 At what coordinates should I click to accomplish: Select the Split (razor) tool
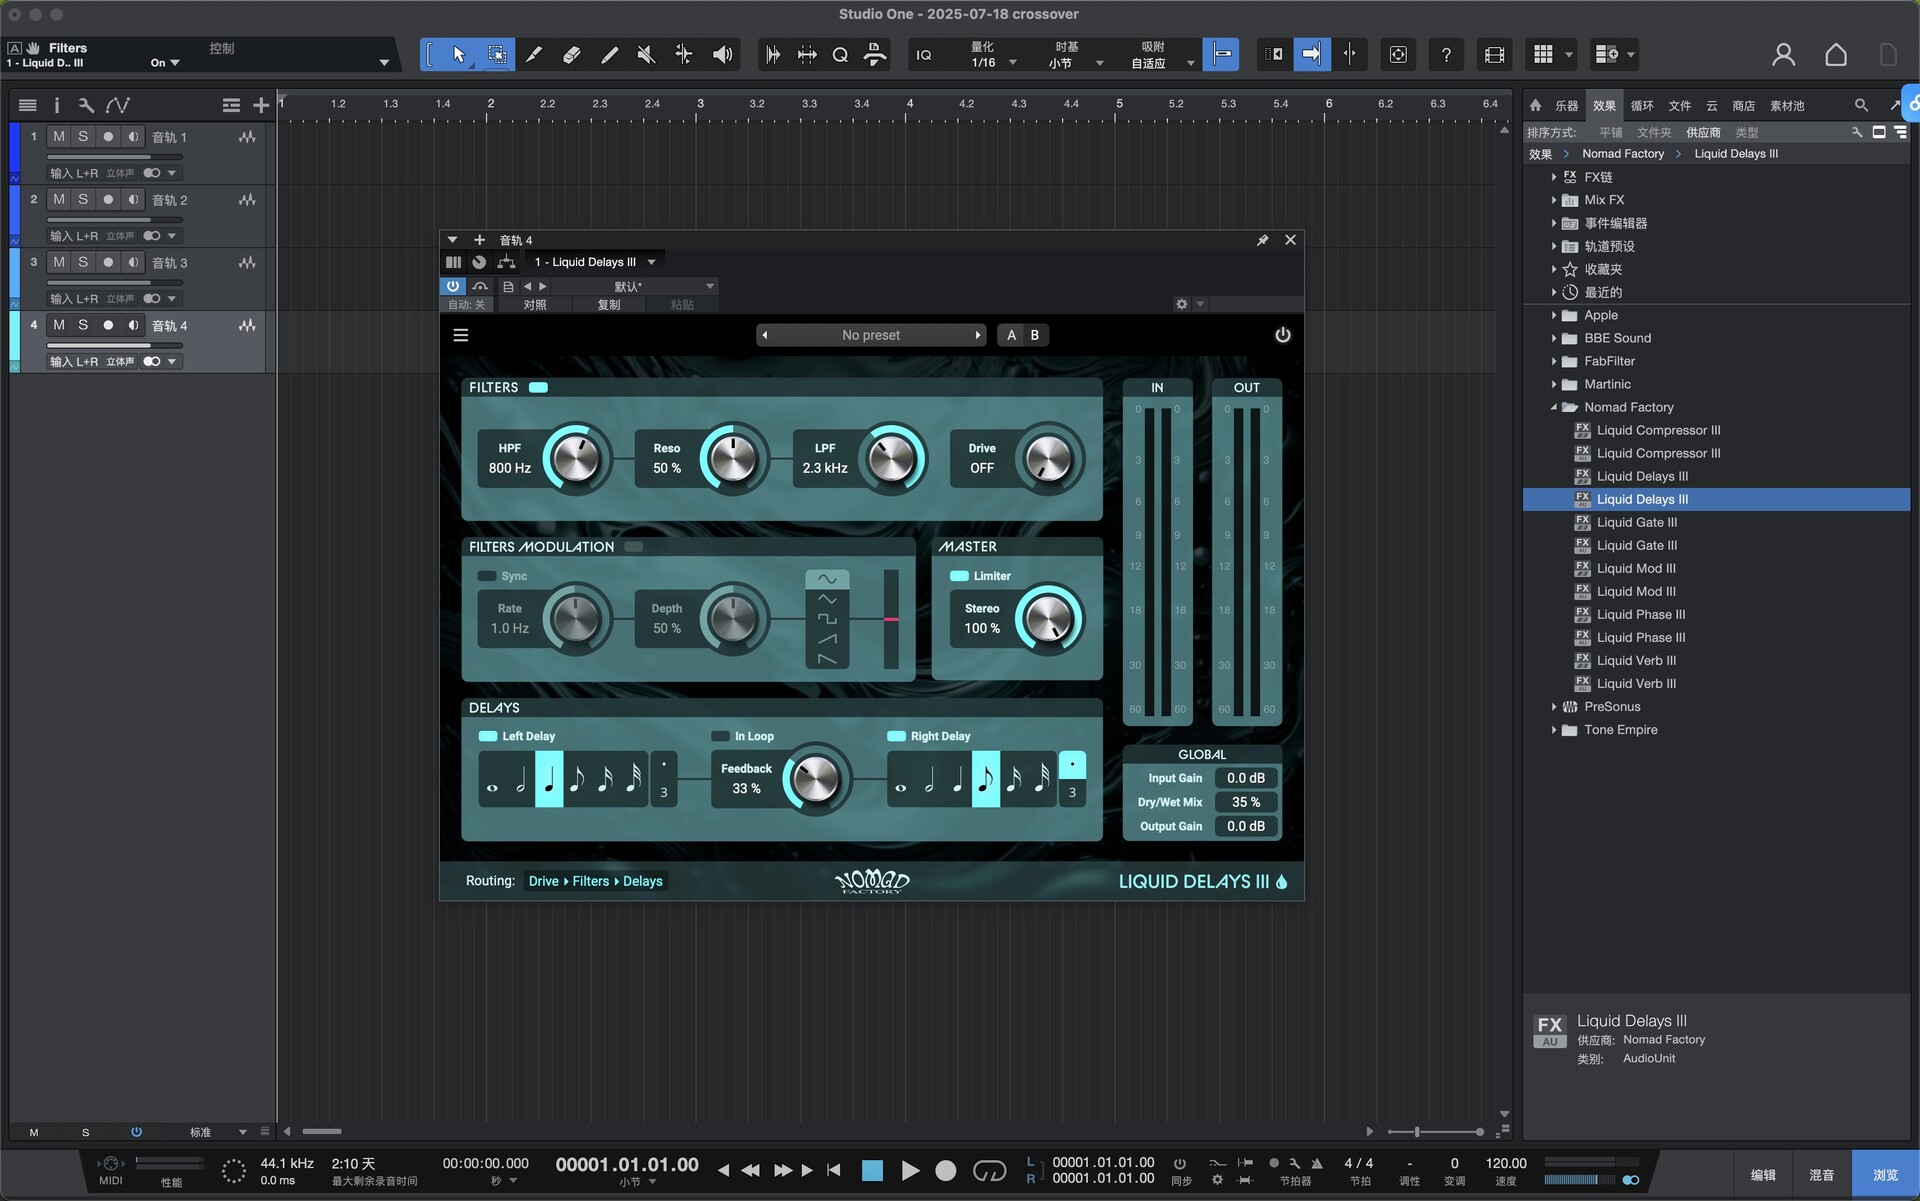pos(534,55)
